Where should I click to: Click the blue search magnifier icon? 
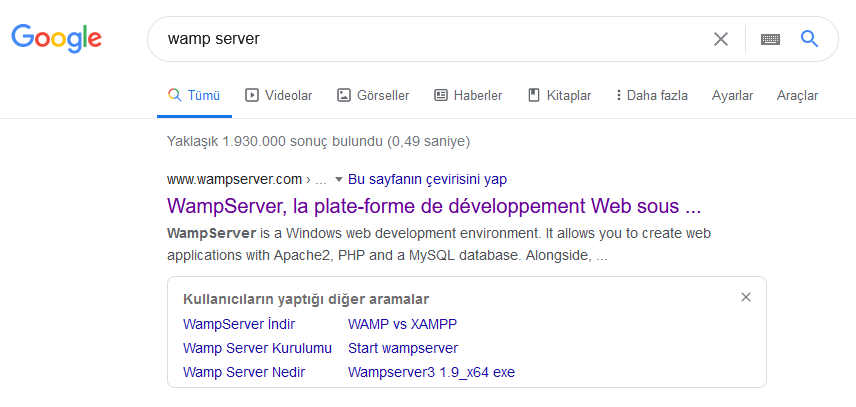tap(809, 39)
